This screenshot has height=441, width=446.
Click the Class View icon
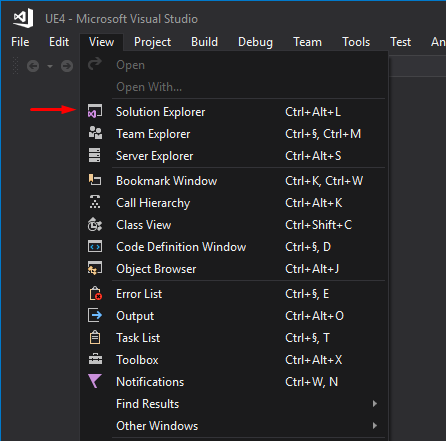tap(95, 224)
